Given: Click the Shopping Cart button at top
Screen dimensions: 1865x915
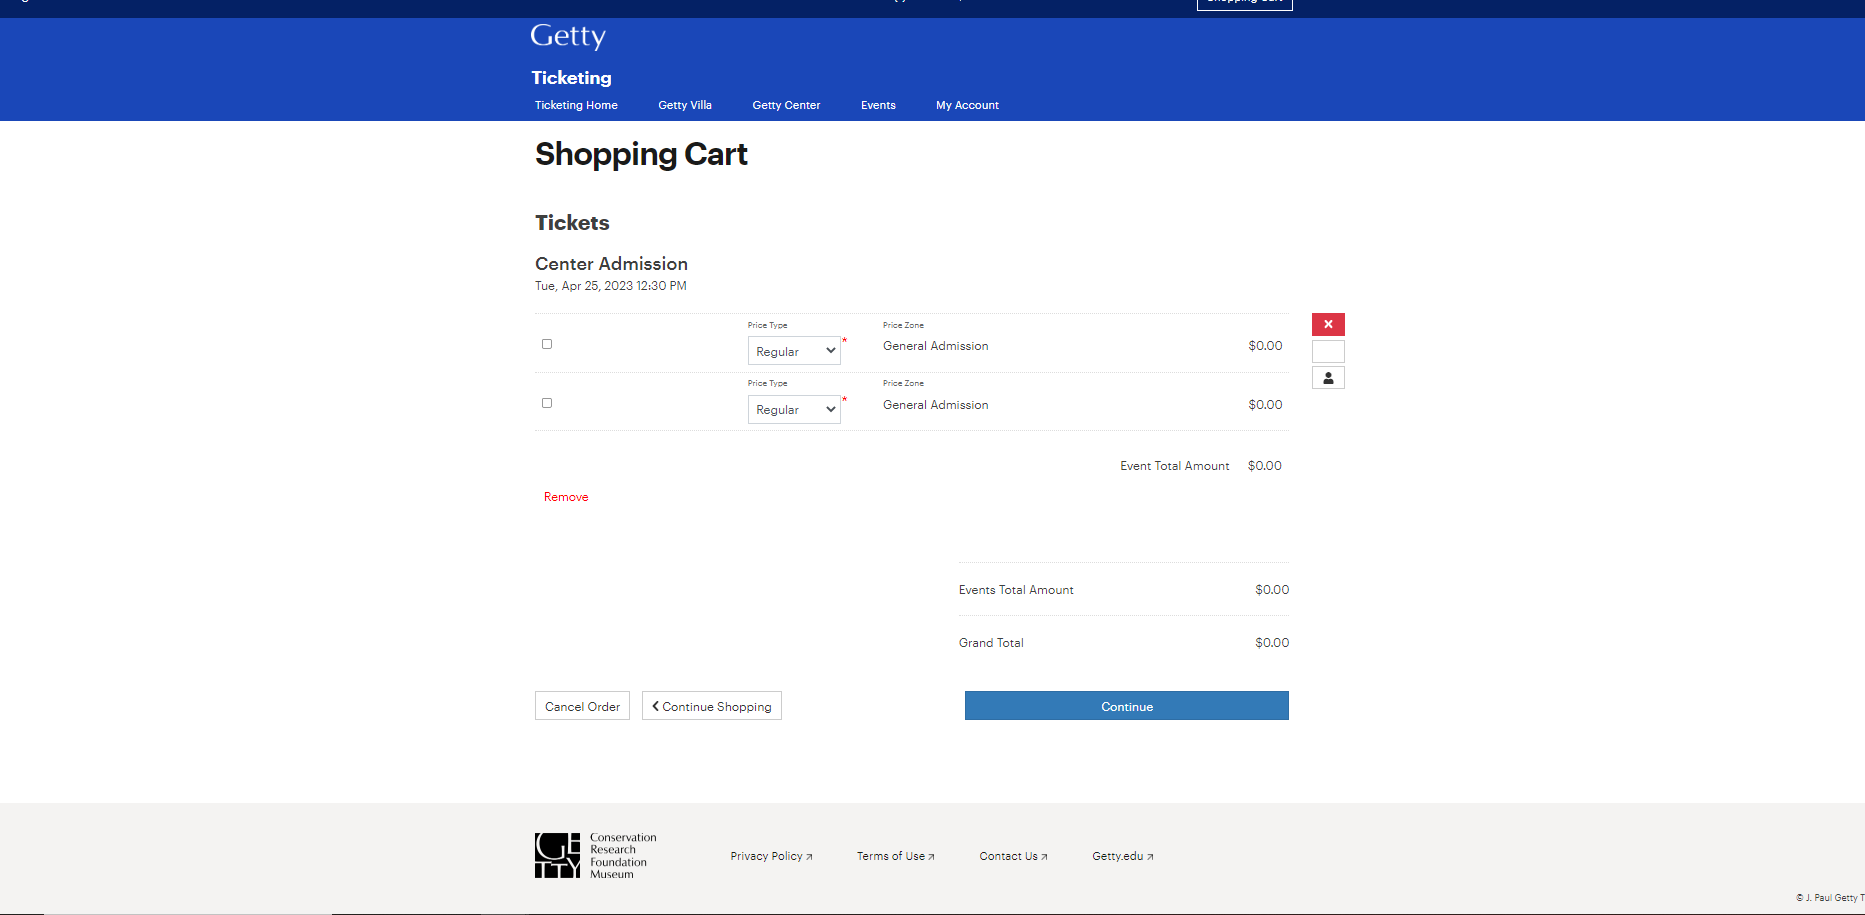Looking at the screenshot, I should [x=1245, y=4].
